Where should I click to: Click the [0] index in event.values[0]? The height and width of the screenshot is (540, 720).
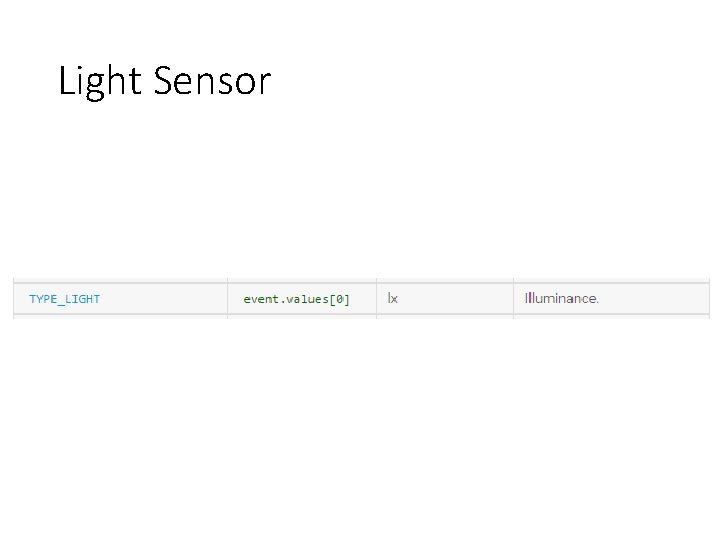pos(340,299)
